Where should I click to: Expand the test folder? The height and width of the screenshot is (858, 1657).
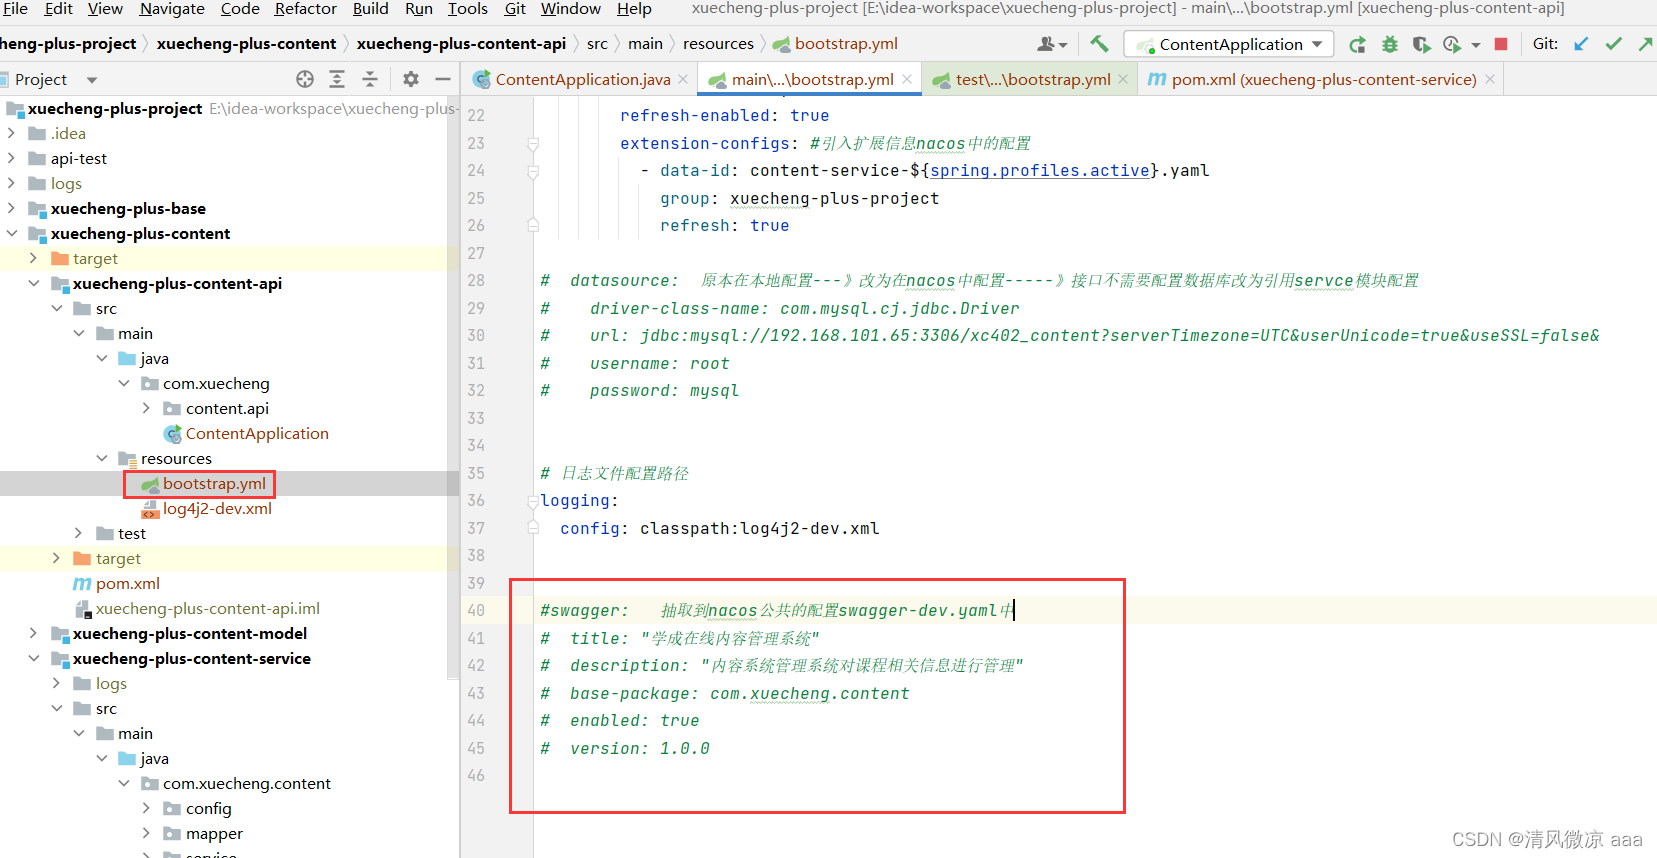tap(79, 533)
